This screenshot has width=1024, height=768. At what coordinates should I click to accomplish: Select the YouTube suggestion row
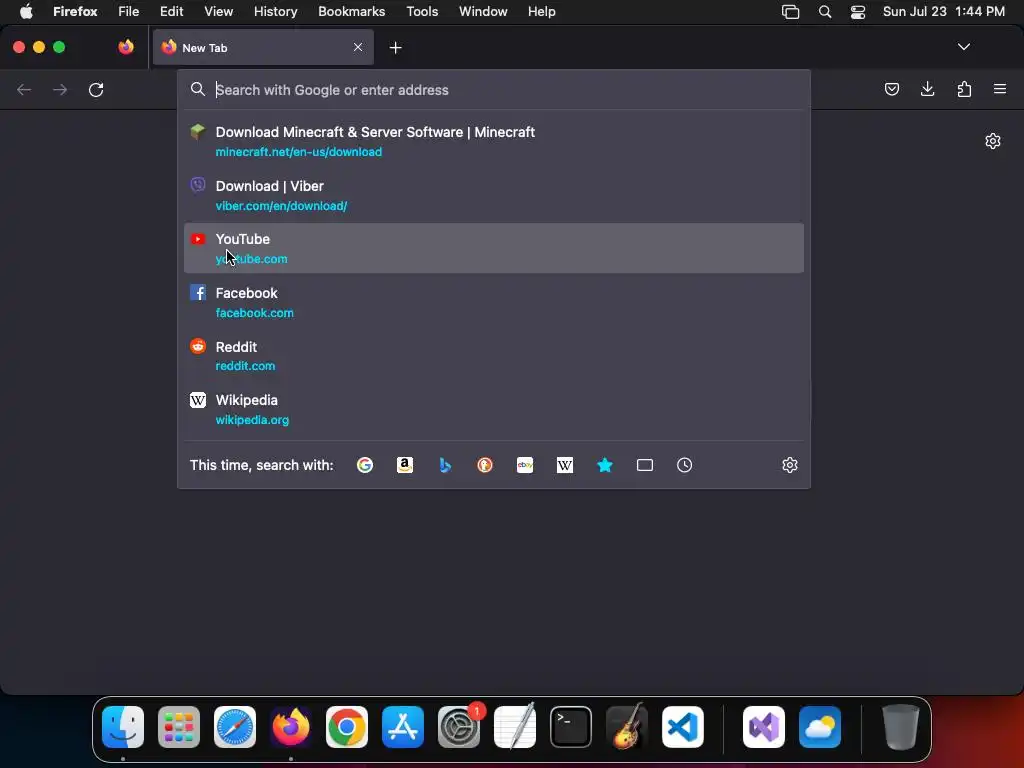pyautogui.click(x=494, y=248)
